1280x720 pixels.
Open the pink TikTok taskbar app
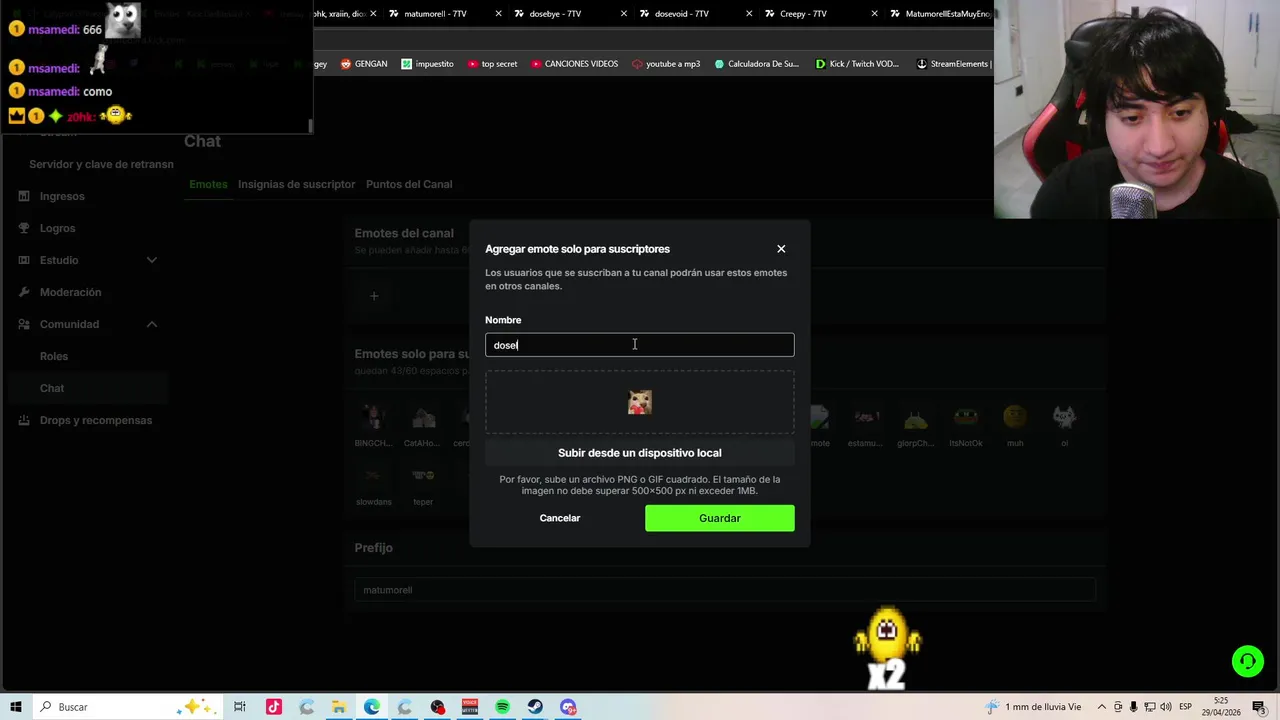click(x=274, y=707)
